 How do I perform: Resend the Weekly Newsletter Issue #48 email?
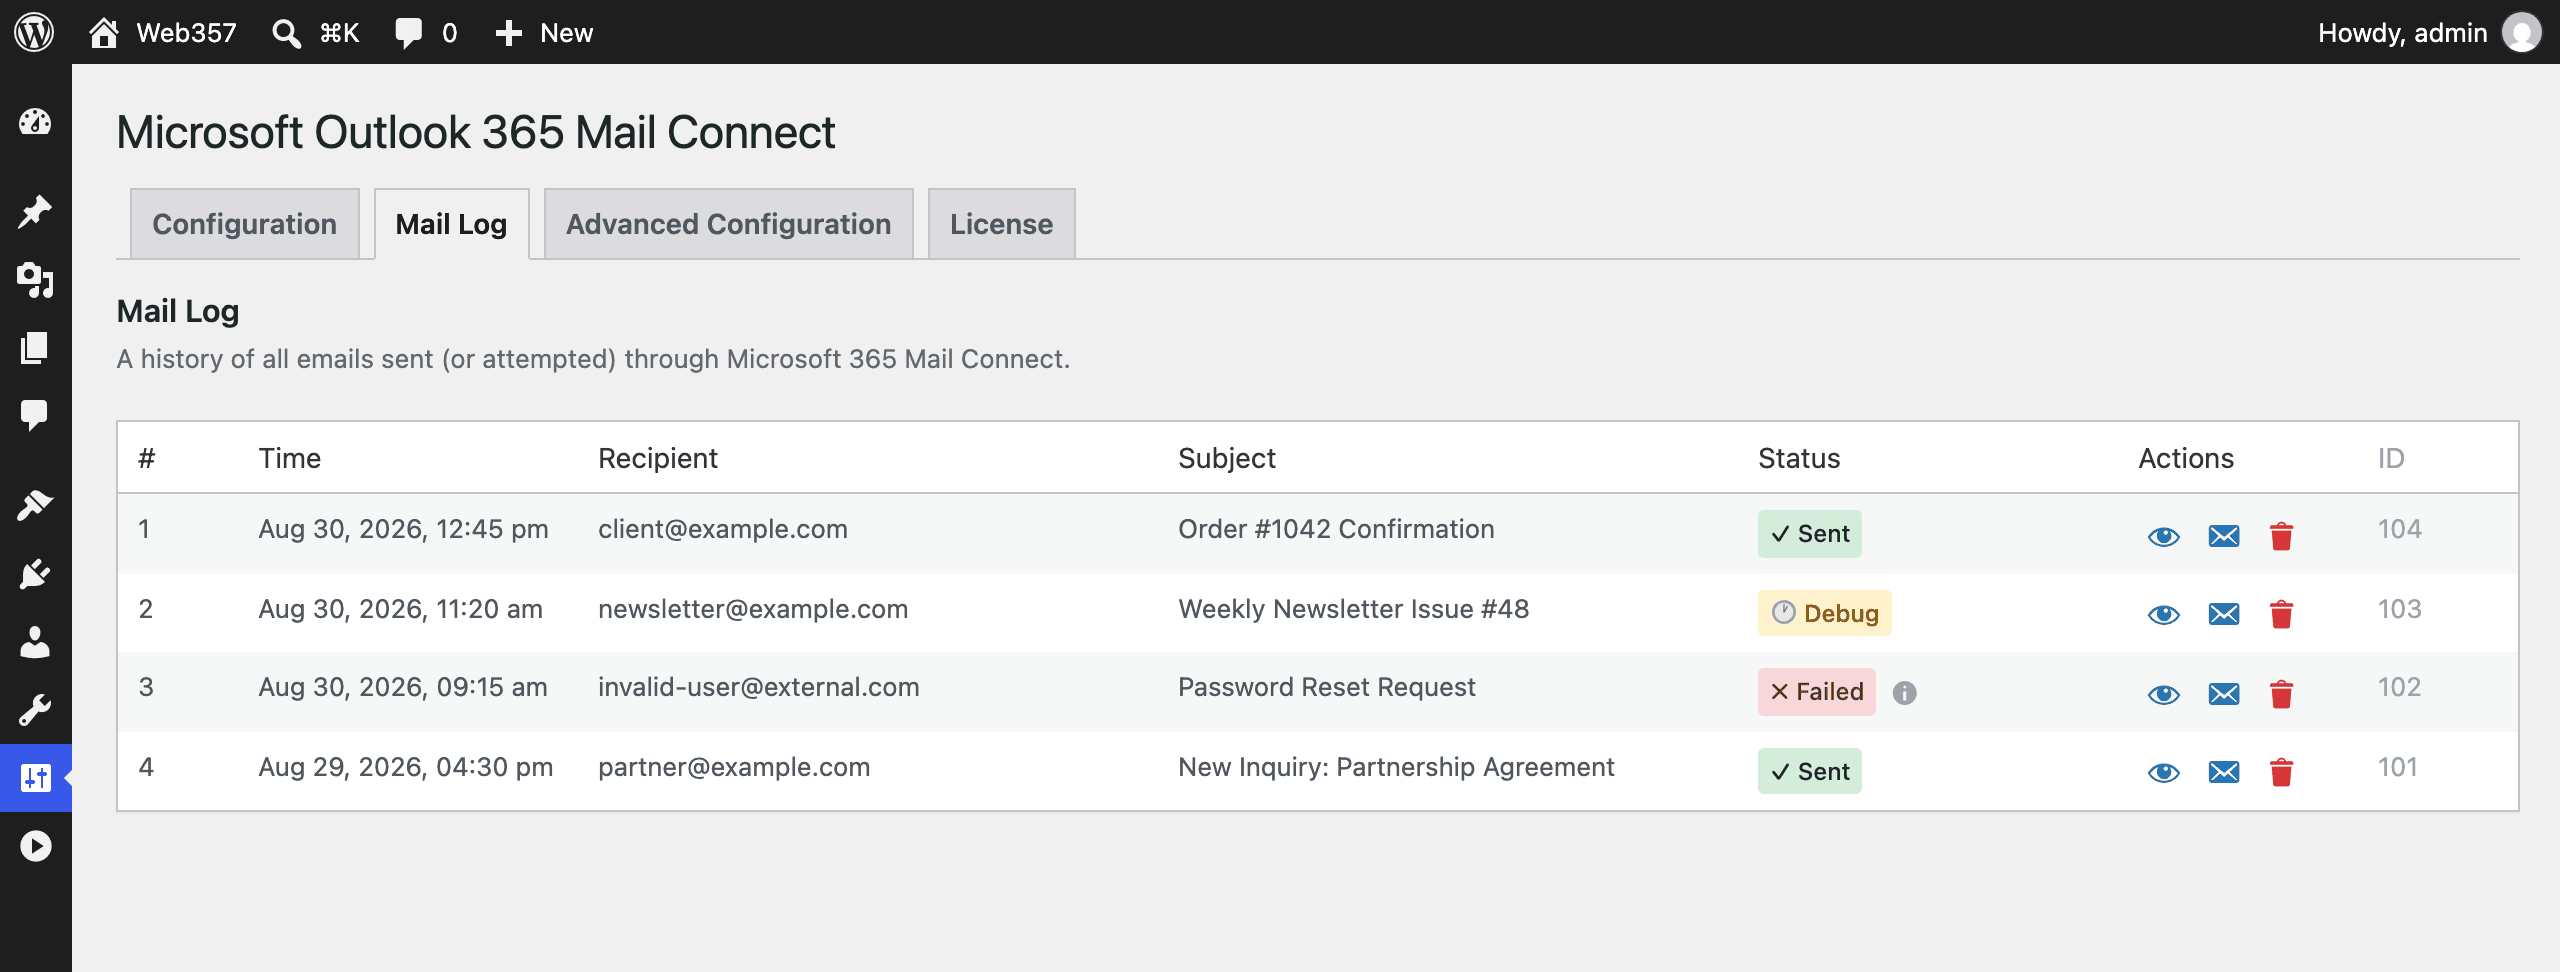tap(2224, 614)
